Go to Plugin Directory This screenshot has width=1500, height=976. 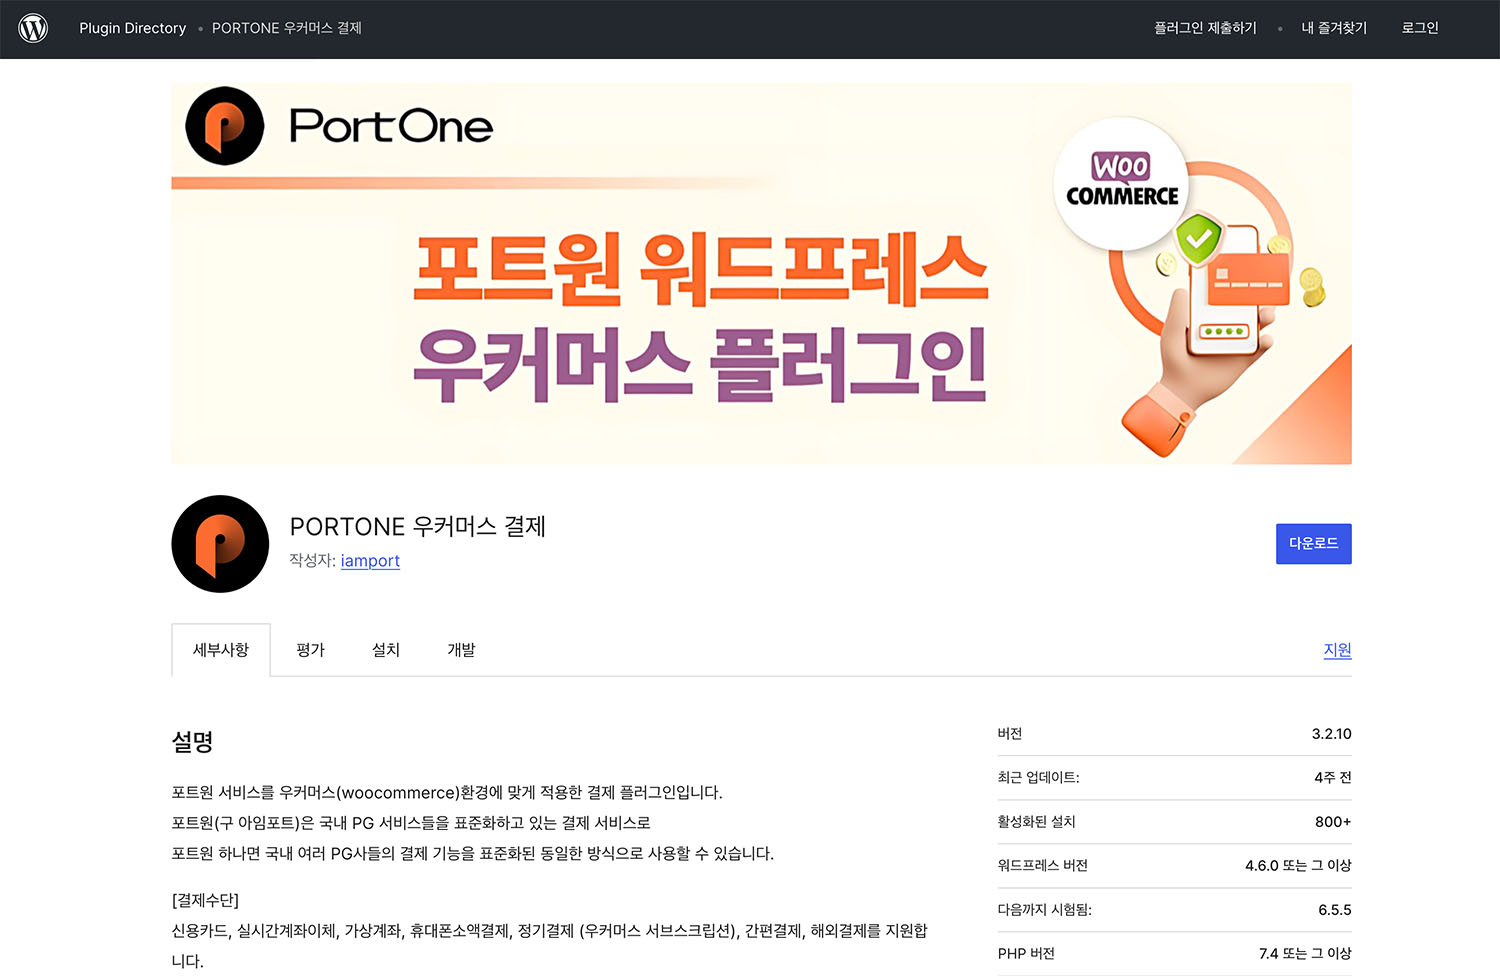point(133,28)
